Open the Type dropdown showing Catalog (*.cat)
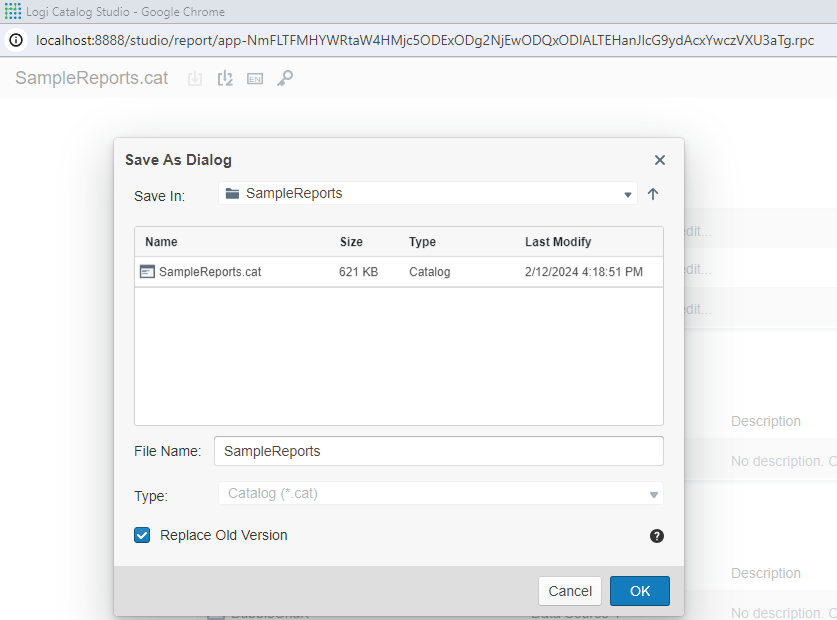The height and width of the screenshot is (620, 837). click(x=651, y=493)
